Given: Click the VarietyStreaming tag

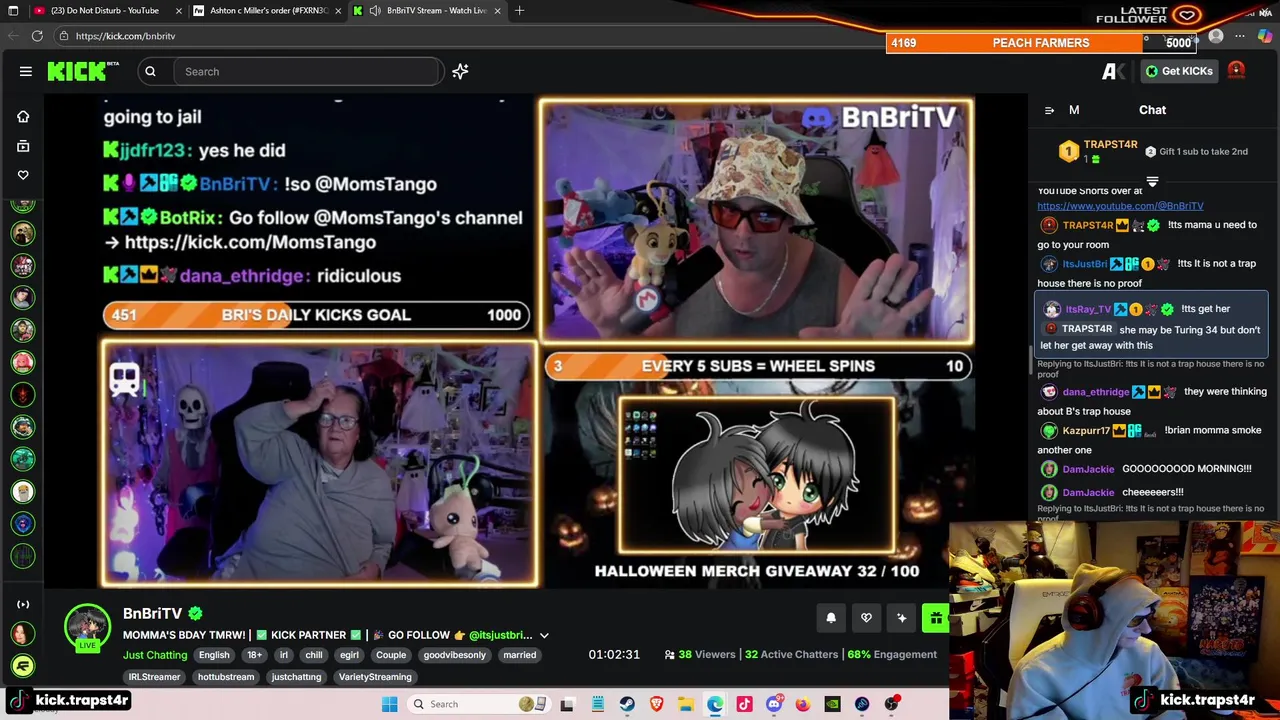Looking at the screenshot, I should (x=375, y=677).
